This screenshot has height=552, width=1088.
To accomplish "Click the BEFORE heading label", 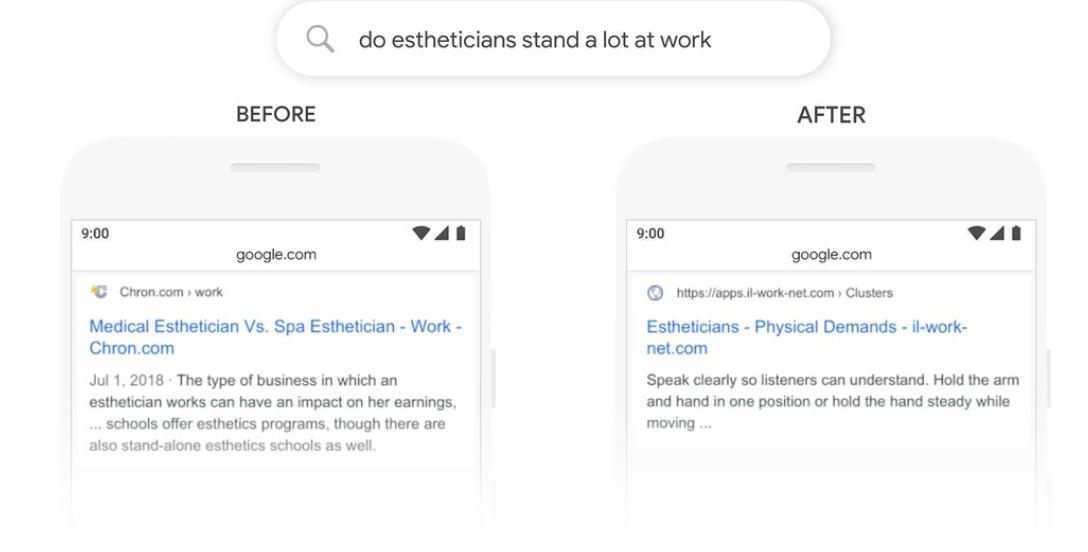I will [x=276, y=114].
